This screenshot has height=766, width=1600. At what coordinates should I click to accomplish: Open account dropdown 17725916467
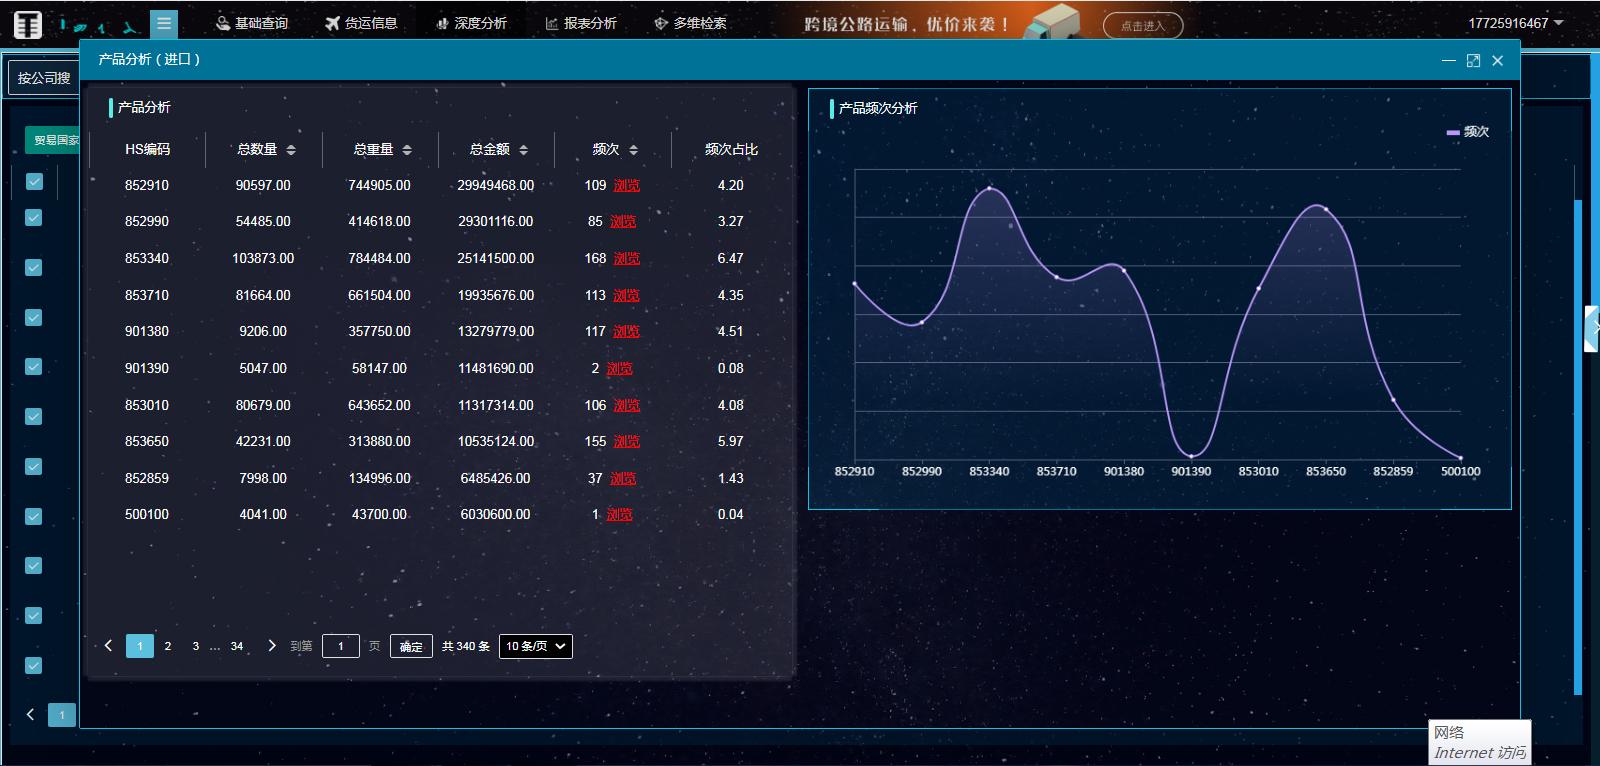[x=1515, y=23]
